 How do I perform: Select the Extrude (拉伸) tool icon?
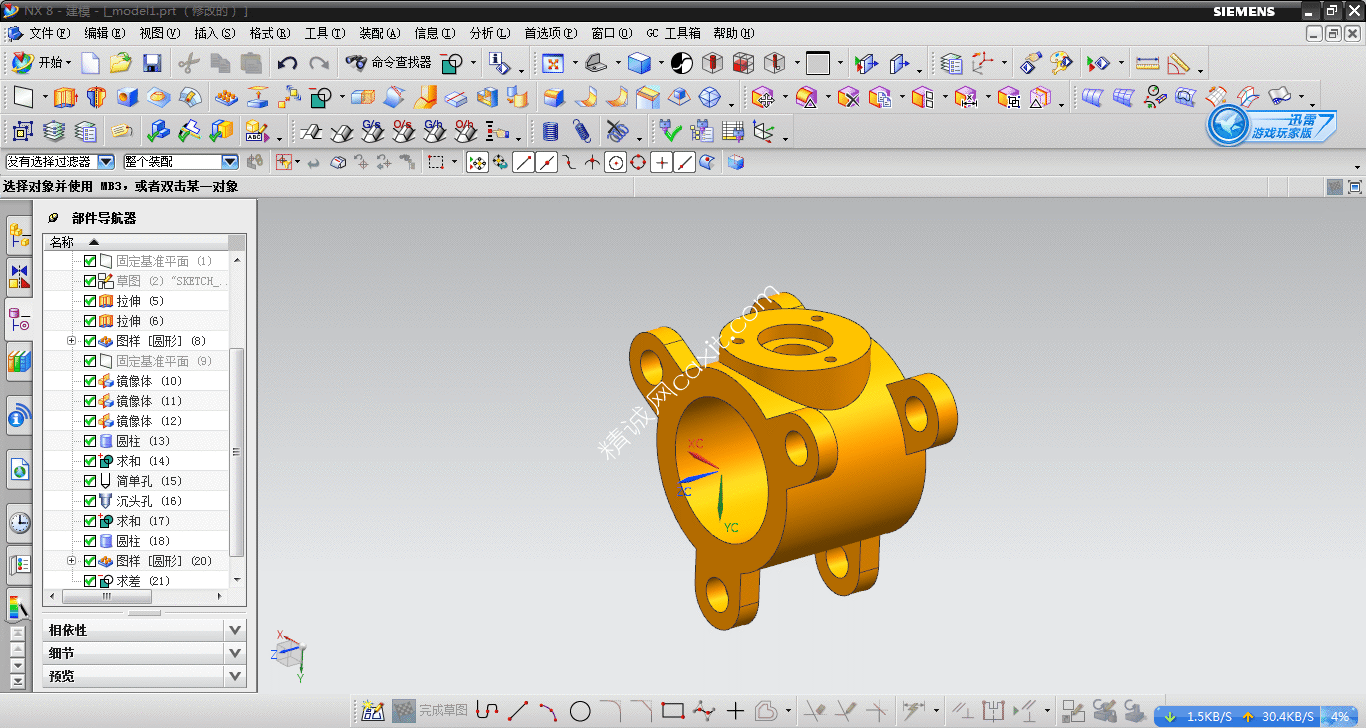coord(65,98)
